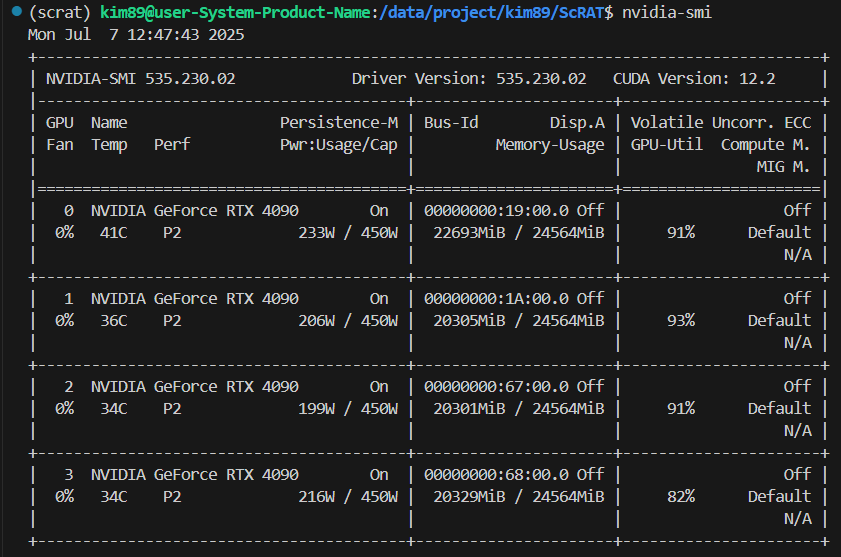Click the Pwr:Usage/Cap header
Image resolution: width=841 pixels, height=557 pixels.
339,145
